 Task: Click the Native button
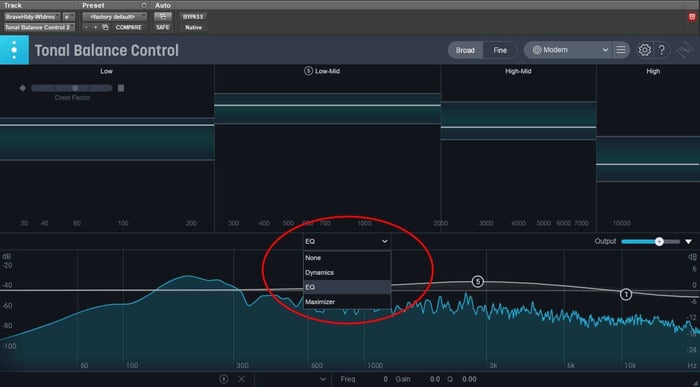pyautogui.click(x=193, y=27)
